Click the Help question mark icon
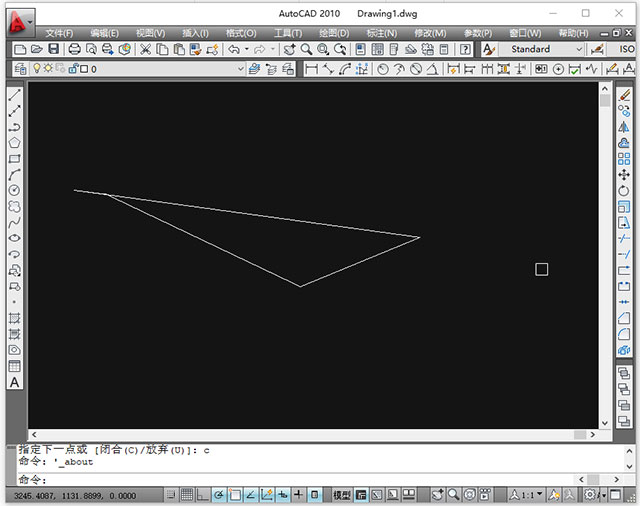Screen dimensions: 640x506 pos(465,49)
